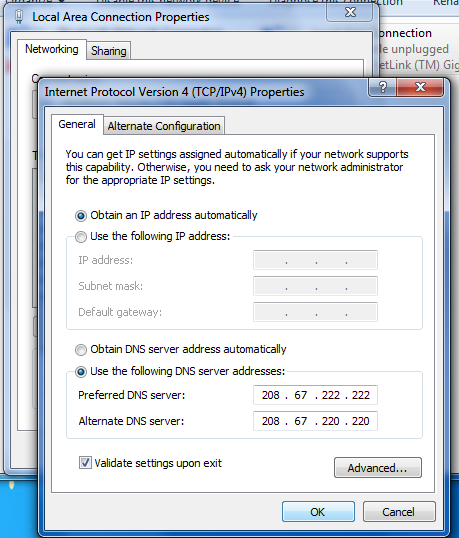Select Use the following IP address
459x538 pixels.
point(81,237)
